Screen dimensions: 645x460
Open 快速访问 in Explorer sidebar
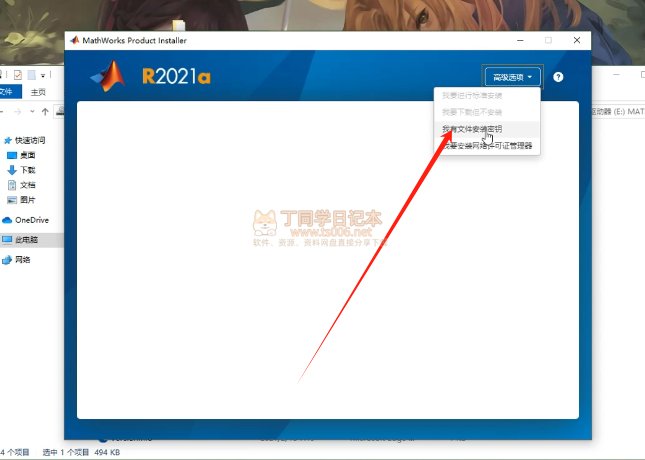click(30, 141)
